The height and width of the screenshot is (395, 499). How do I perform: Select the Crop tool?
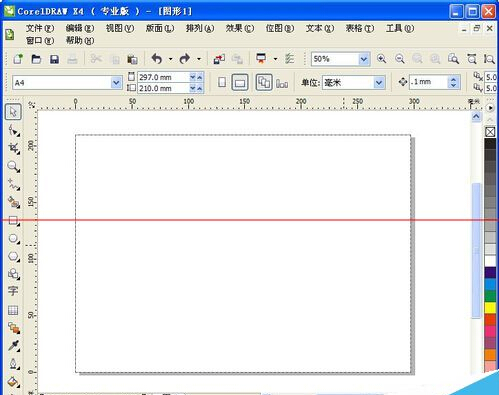(13, 148)
